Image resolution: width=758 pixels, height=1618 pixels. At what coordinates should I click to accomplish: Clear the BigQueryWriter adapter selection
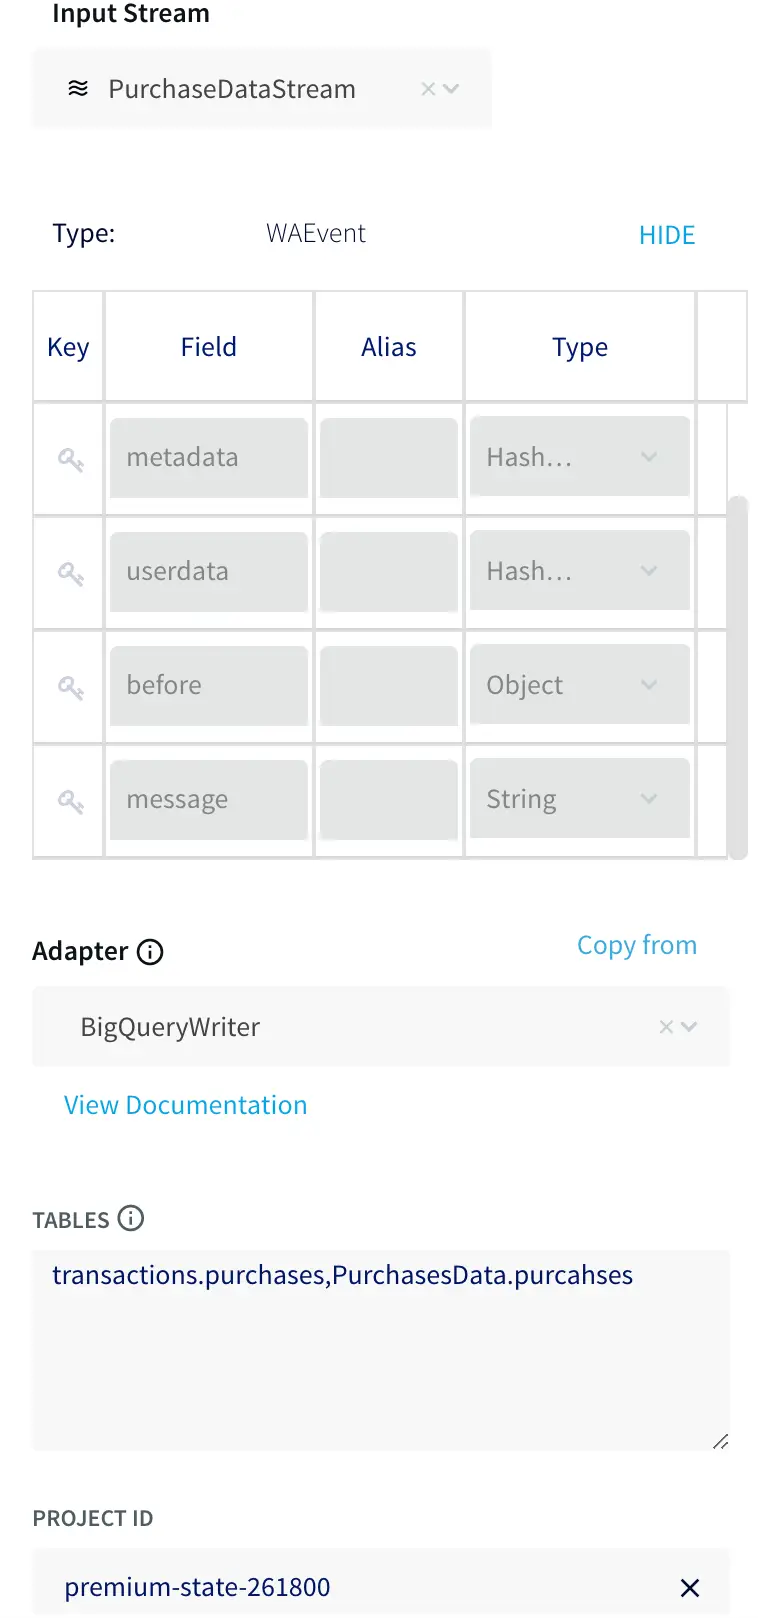click(x=666, y=1027)
